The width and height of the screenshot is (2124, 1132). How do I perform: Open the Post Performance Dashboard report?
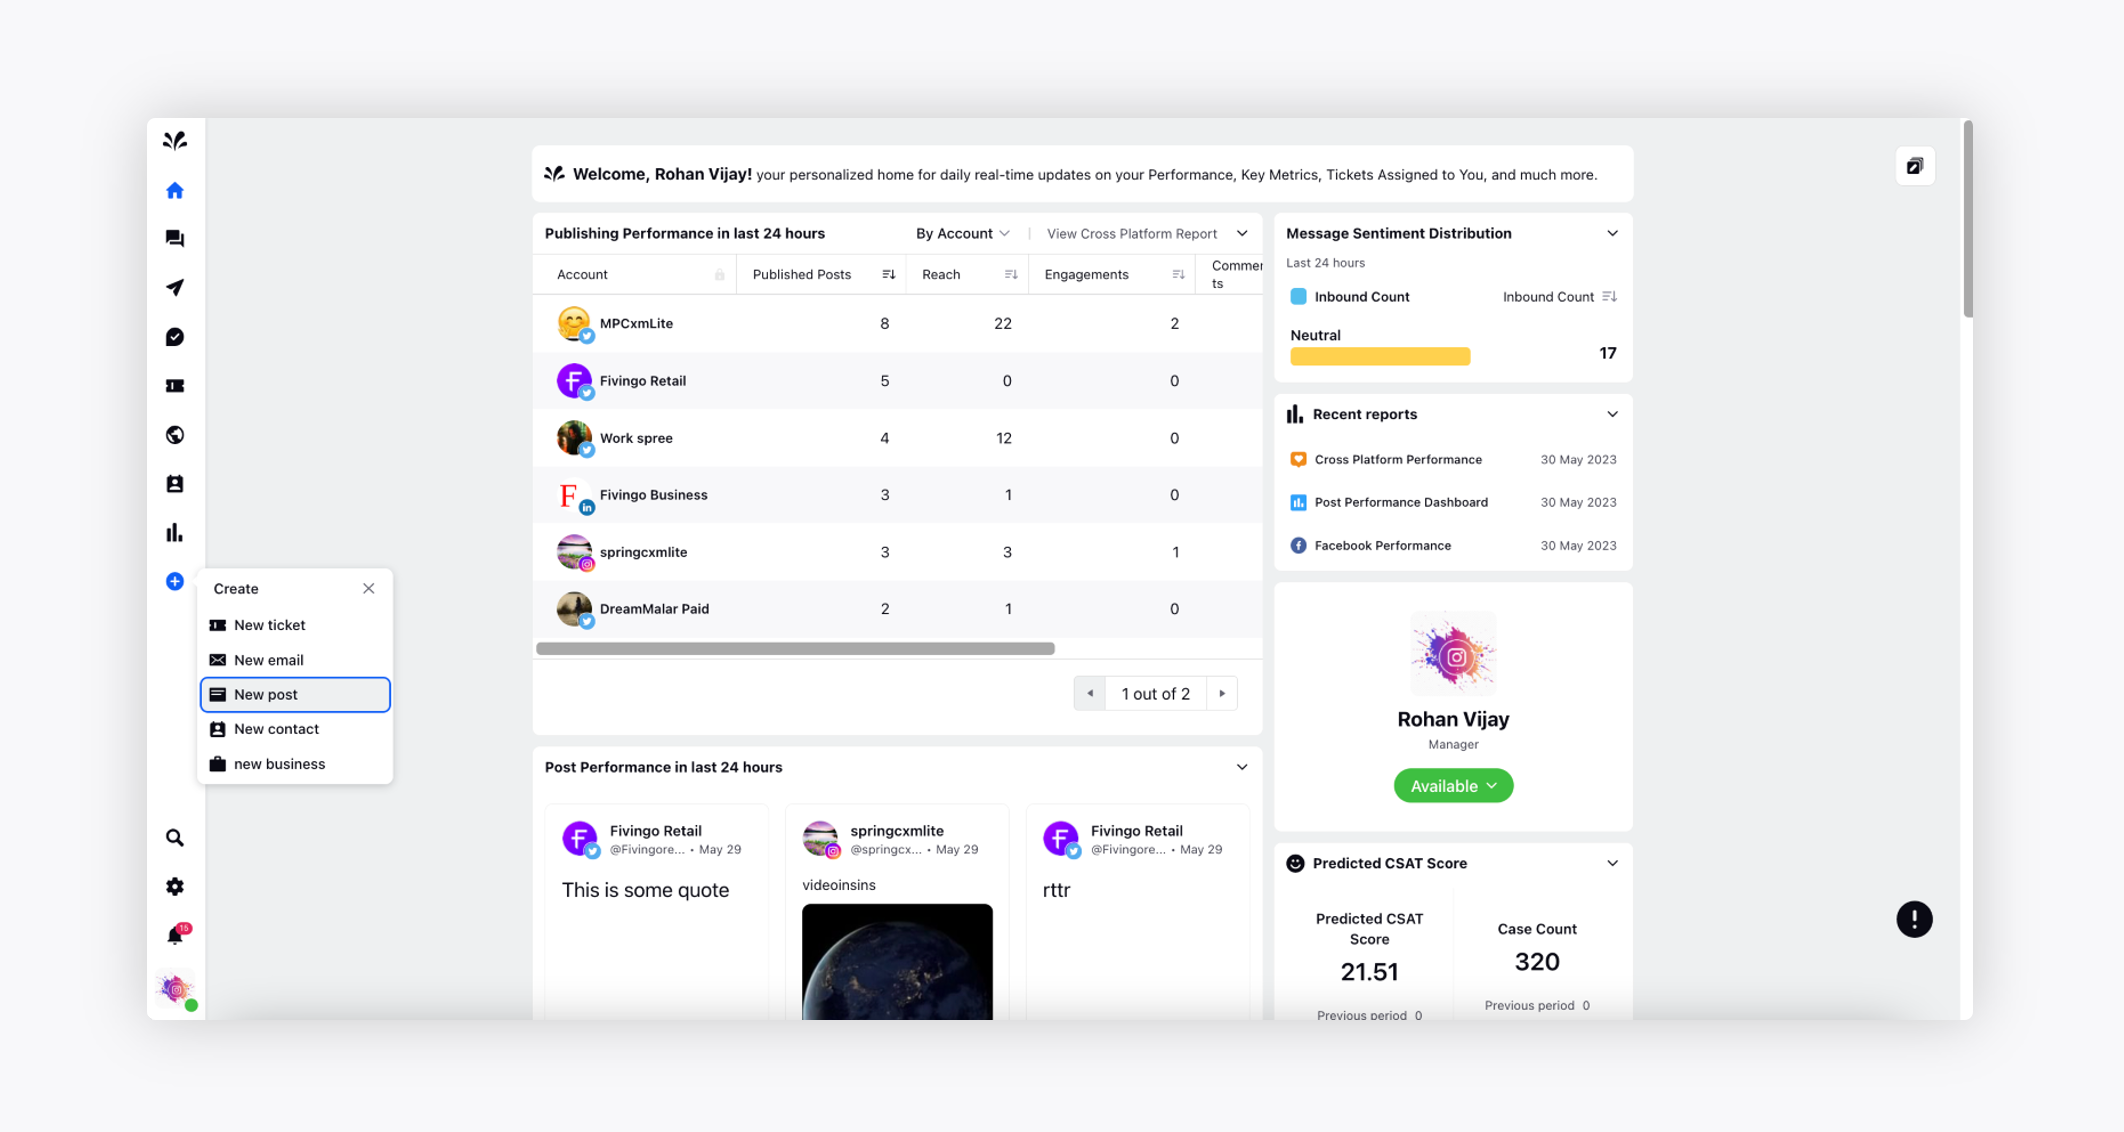1400,503
